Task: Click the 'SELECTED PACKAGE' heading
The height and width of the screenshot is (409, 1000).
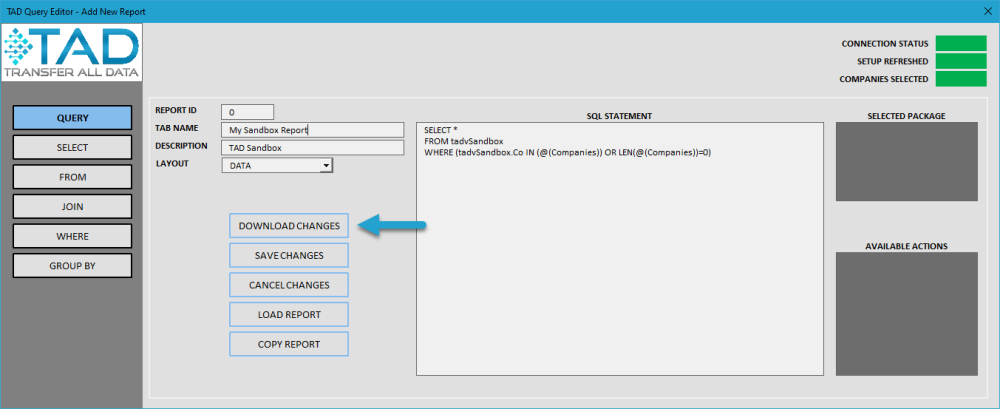Action: pyautogui.click(x=906, y=115)
